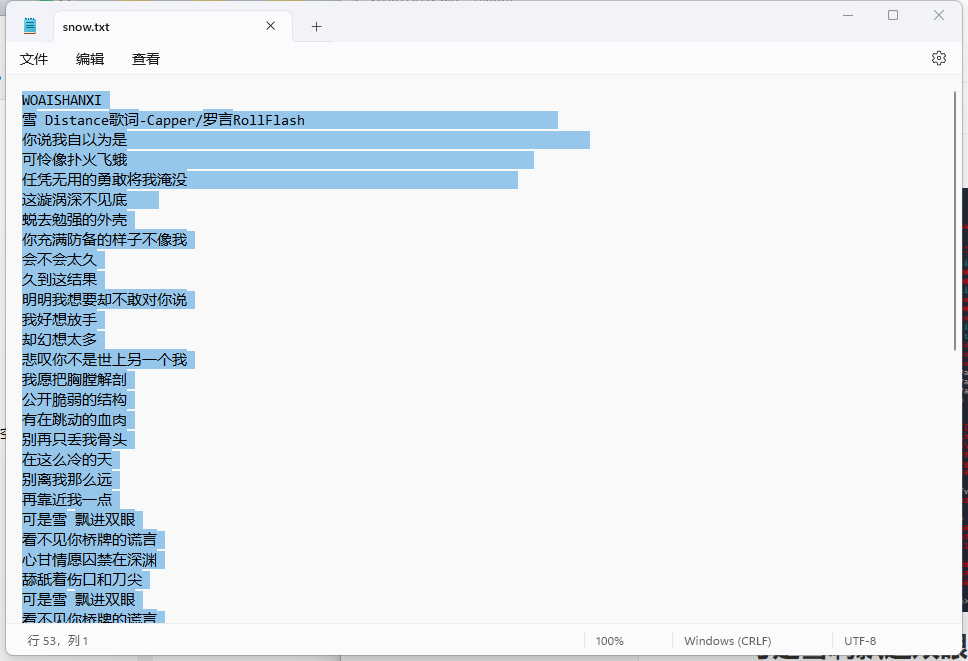Click Windows (CRLF) line ending indicator

pos(727,641)
